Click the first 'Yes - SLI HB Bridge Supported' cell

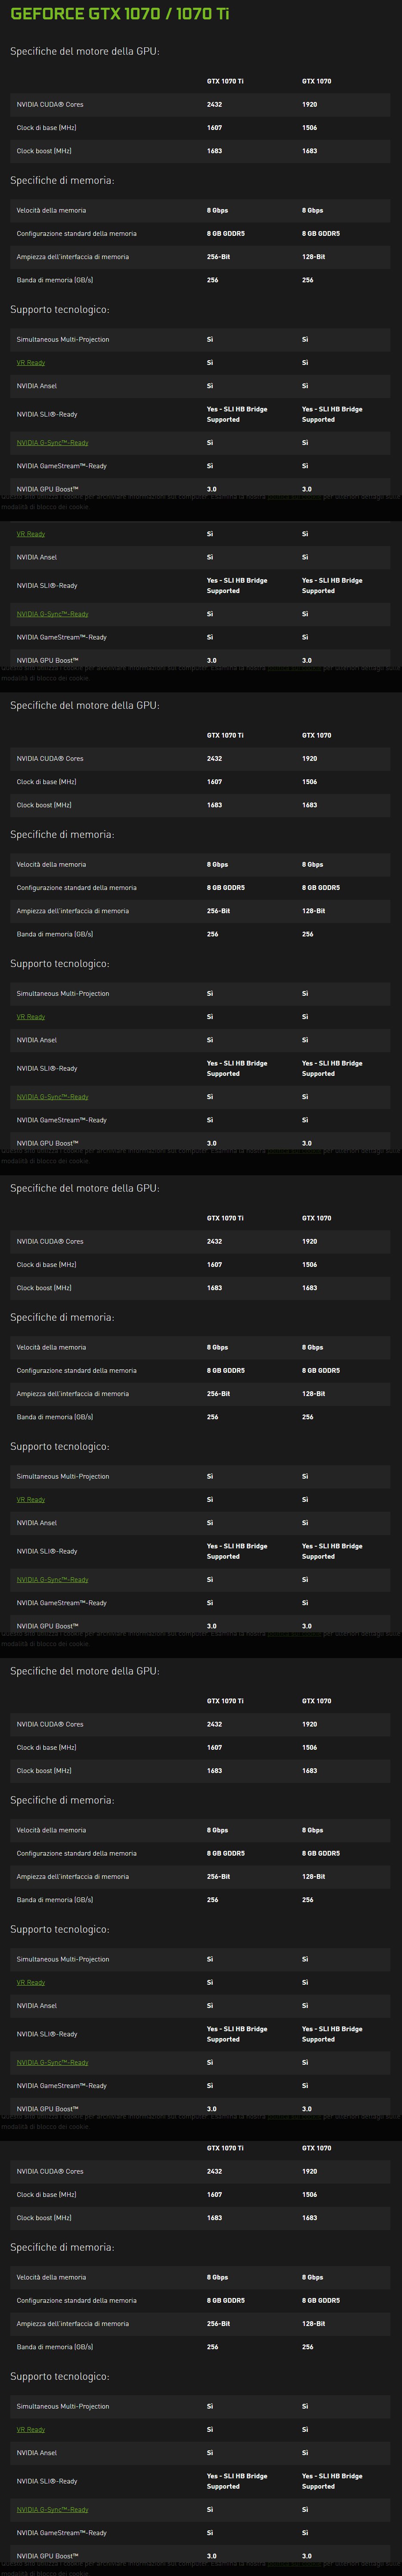point(237,414)
